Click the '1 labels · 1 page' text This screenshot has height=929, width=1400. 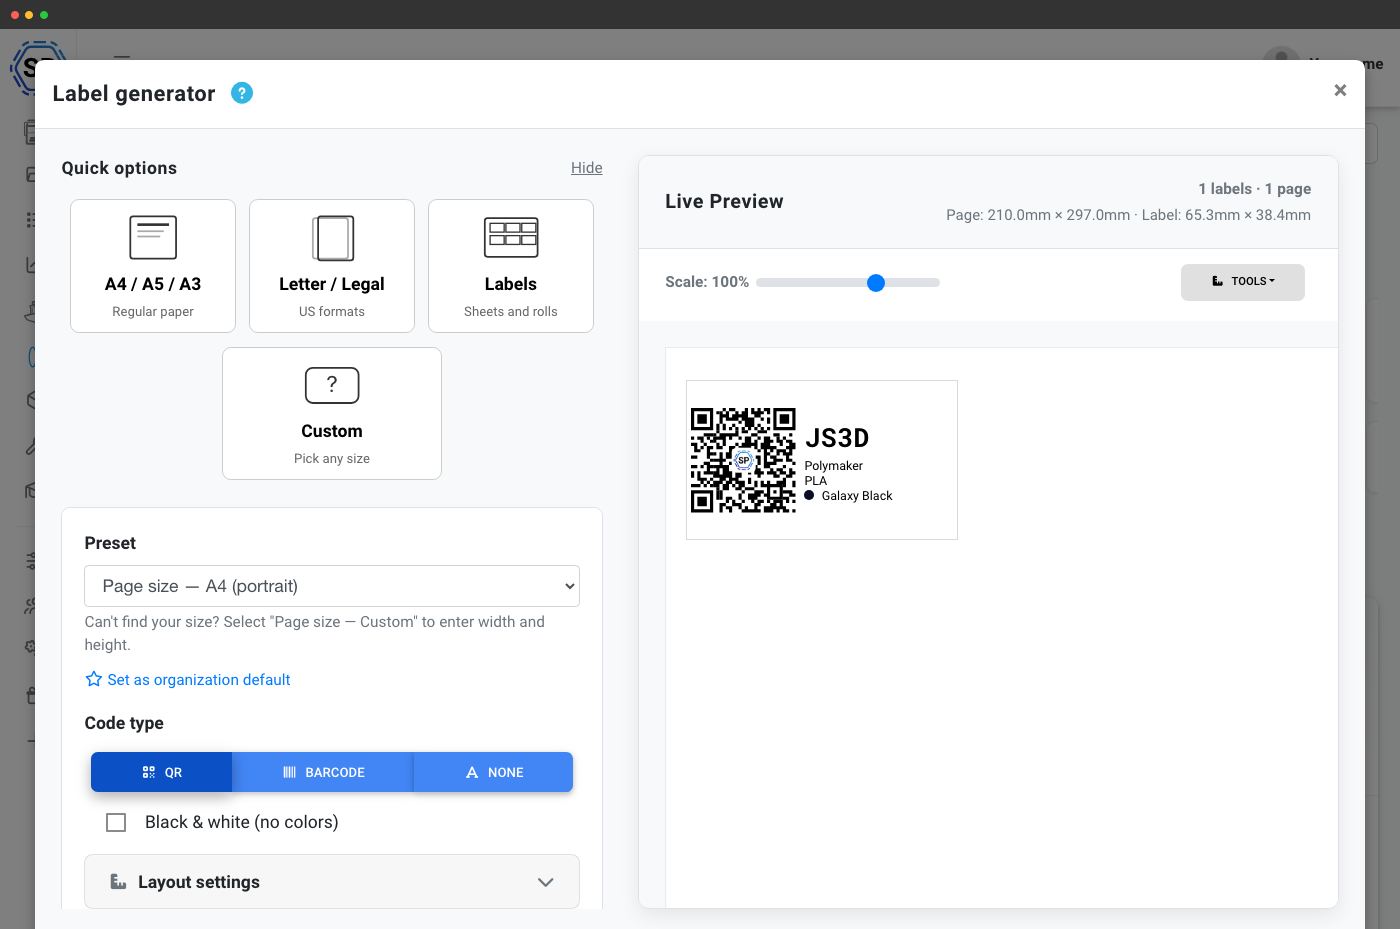(x=1255, y=189)
